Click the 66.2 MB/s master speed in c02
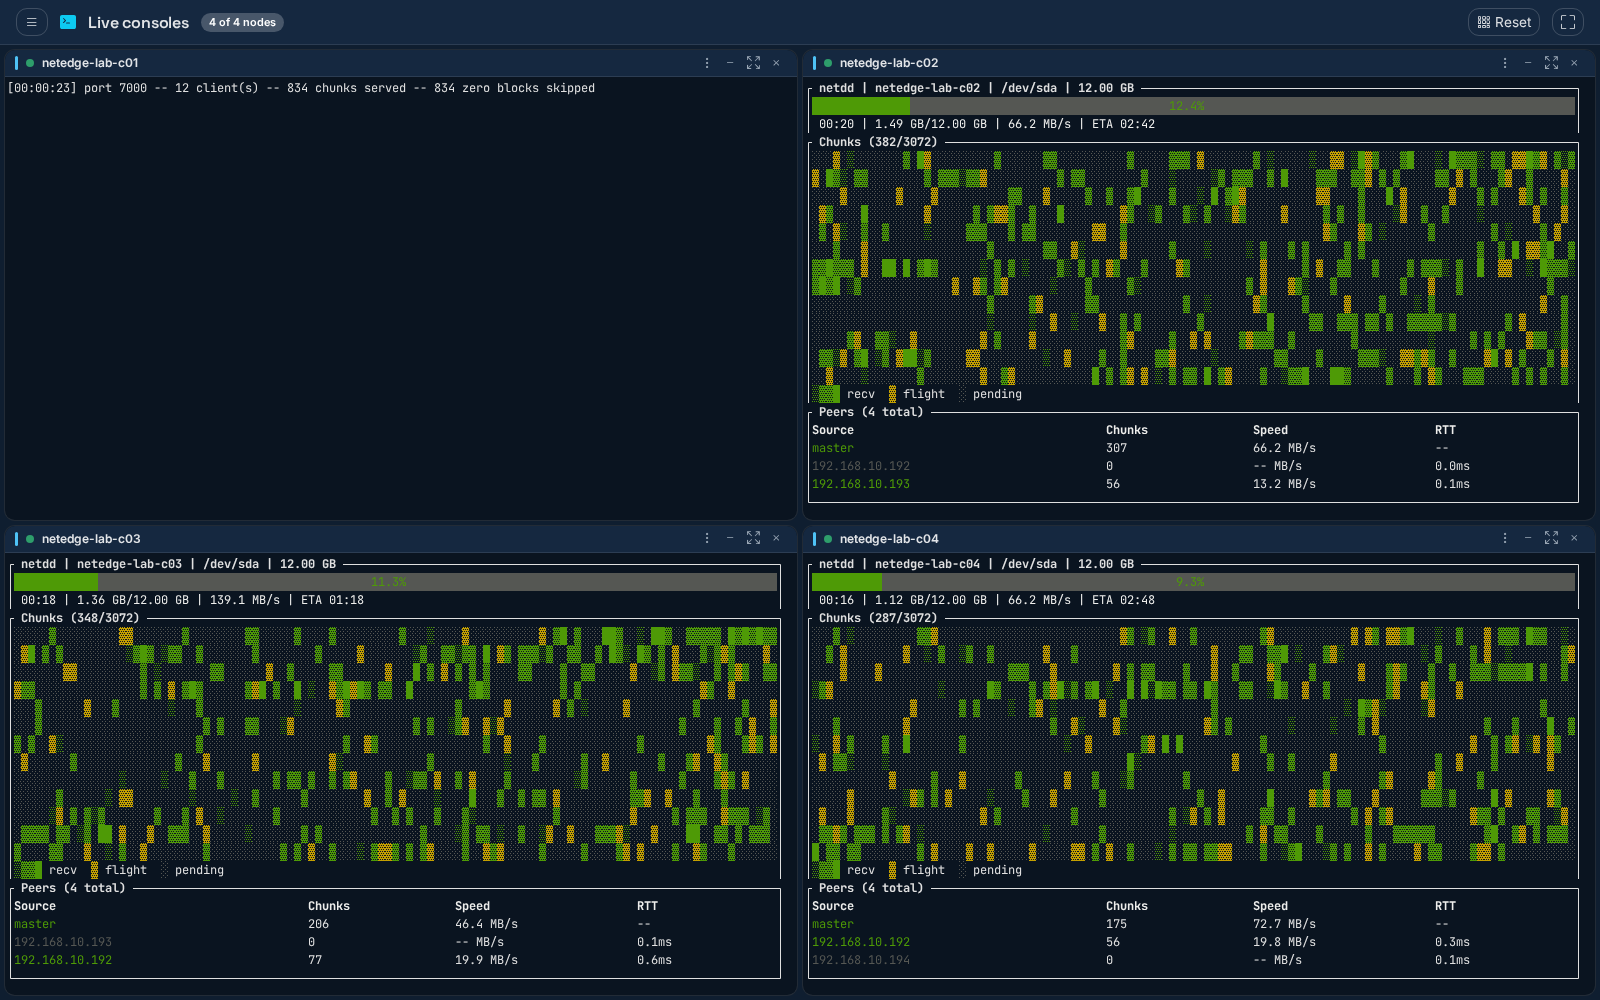 [x=1284, y=448]
